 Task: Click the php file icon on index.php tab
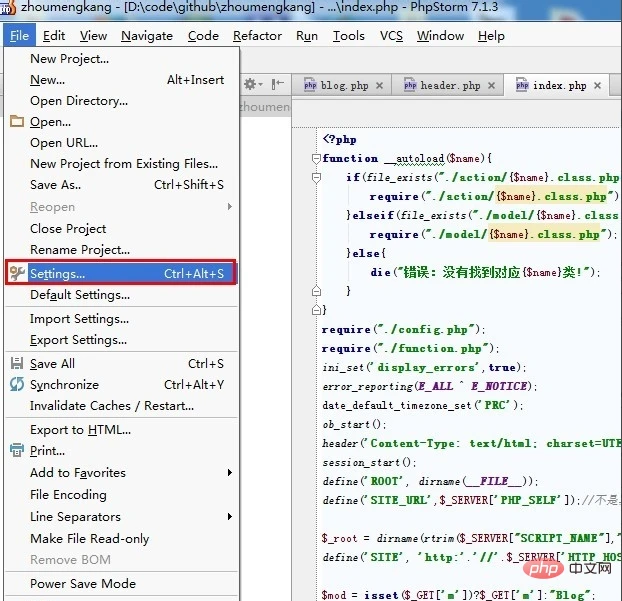pyautogui.click(x=522, y=85)
